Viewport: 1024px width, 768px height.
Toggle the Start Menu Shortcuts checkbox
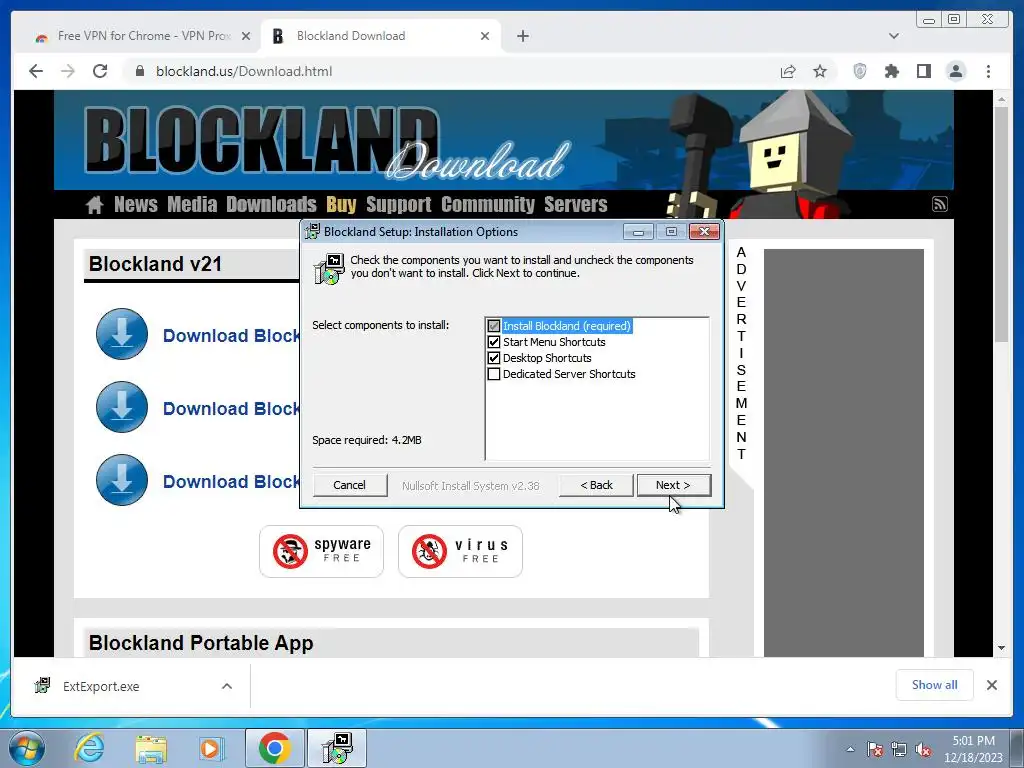tap(494, 342)
